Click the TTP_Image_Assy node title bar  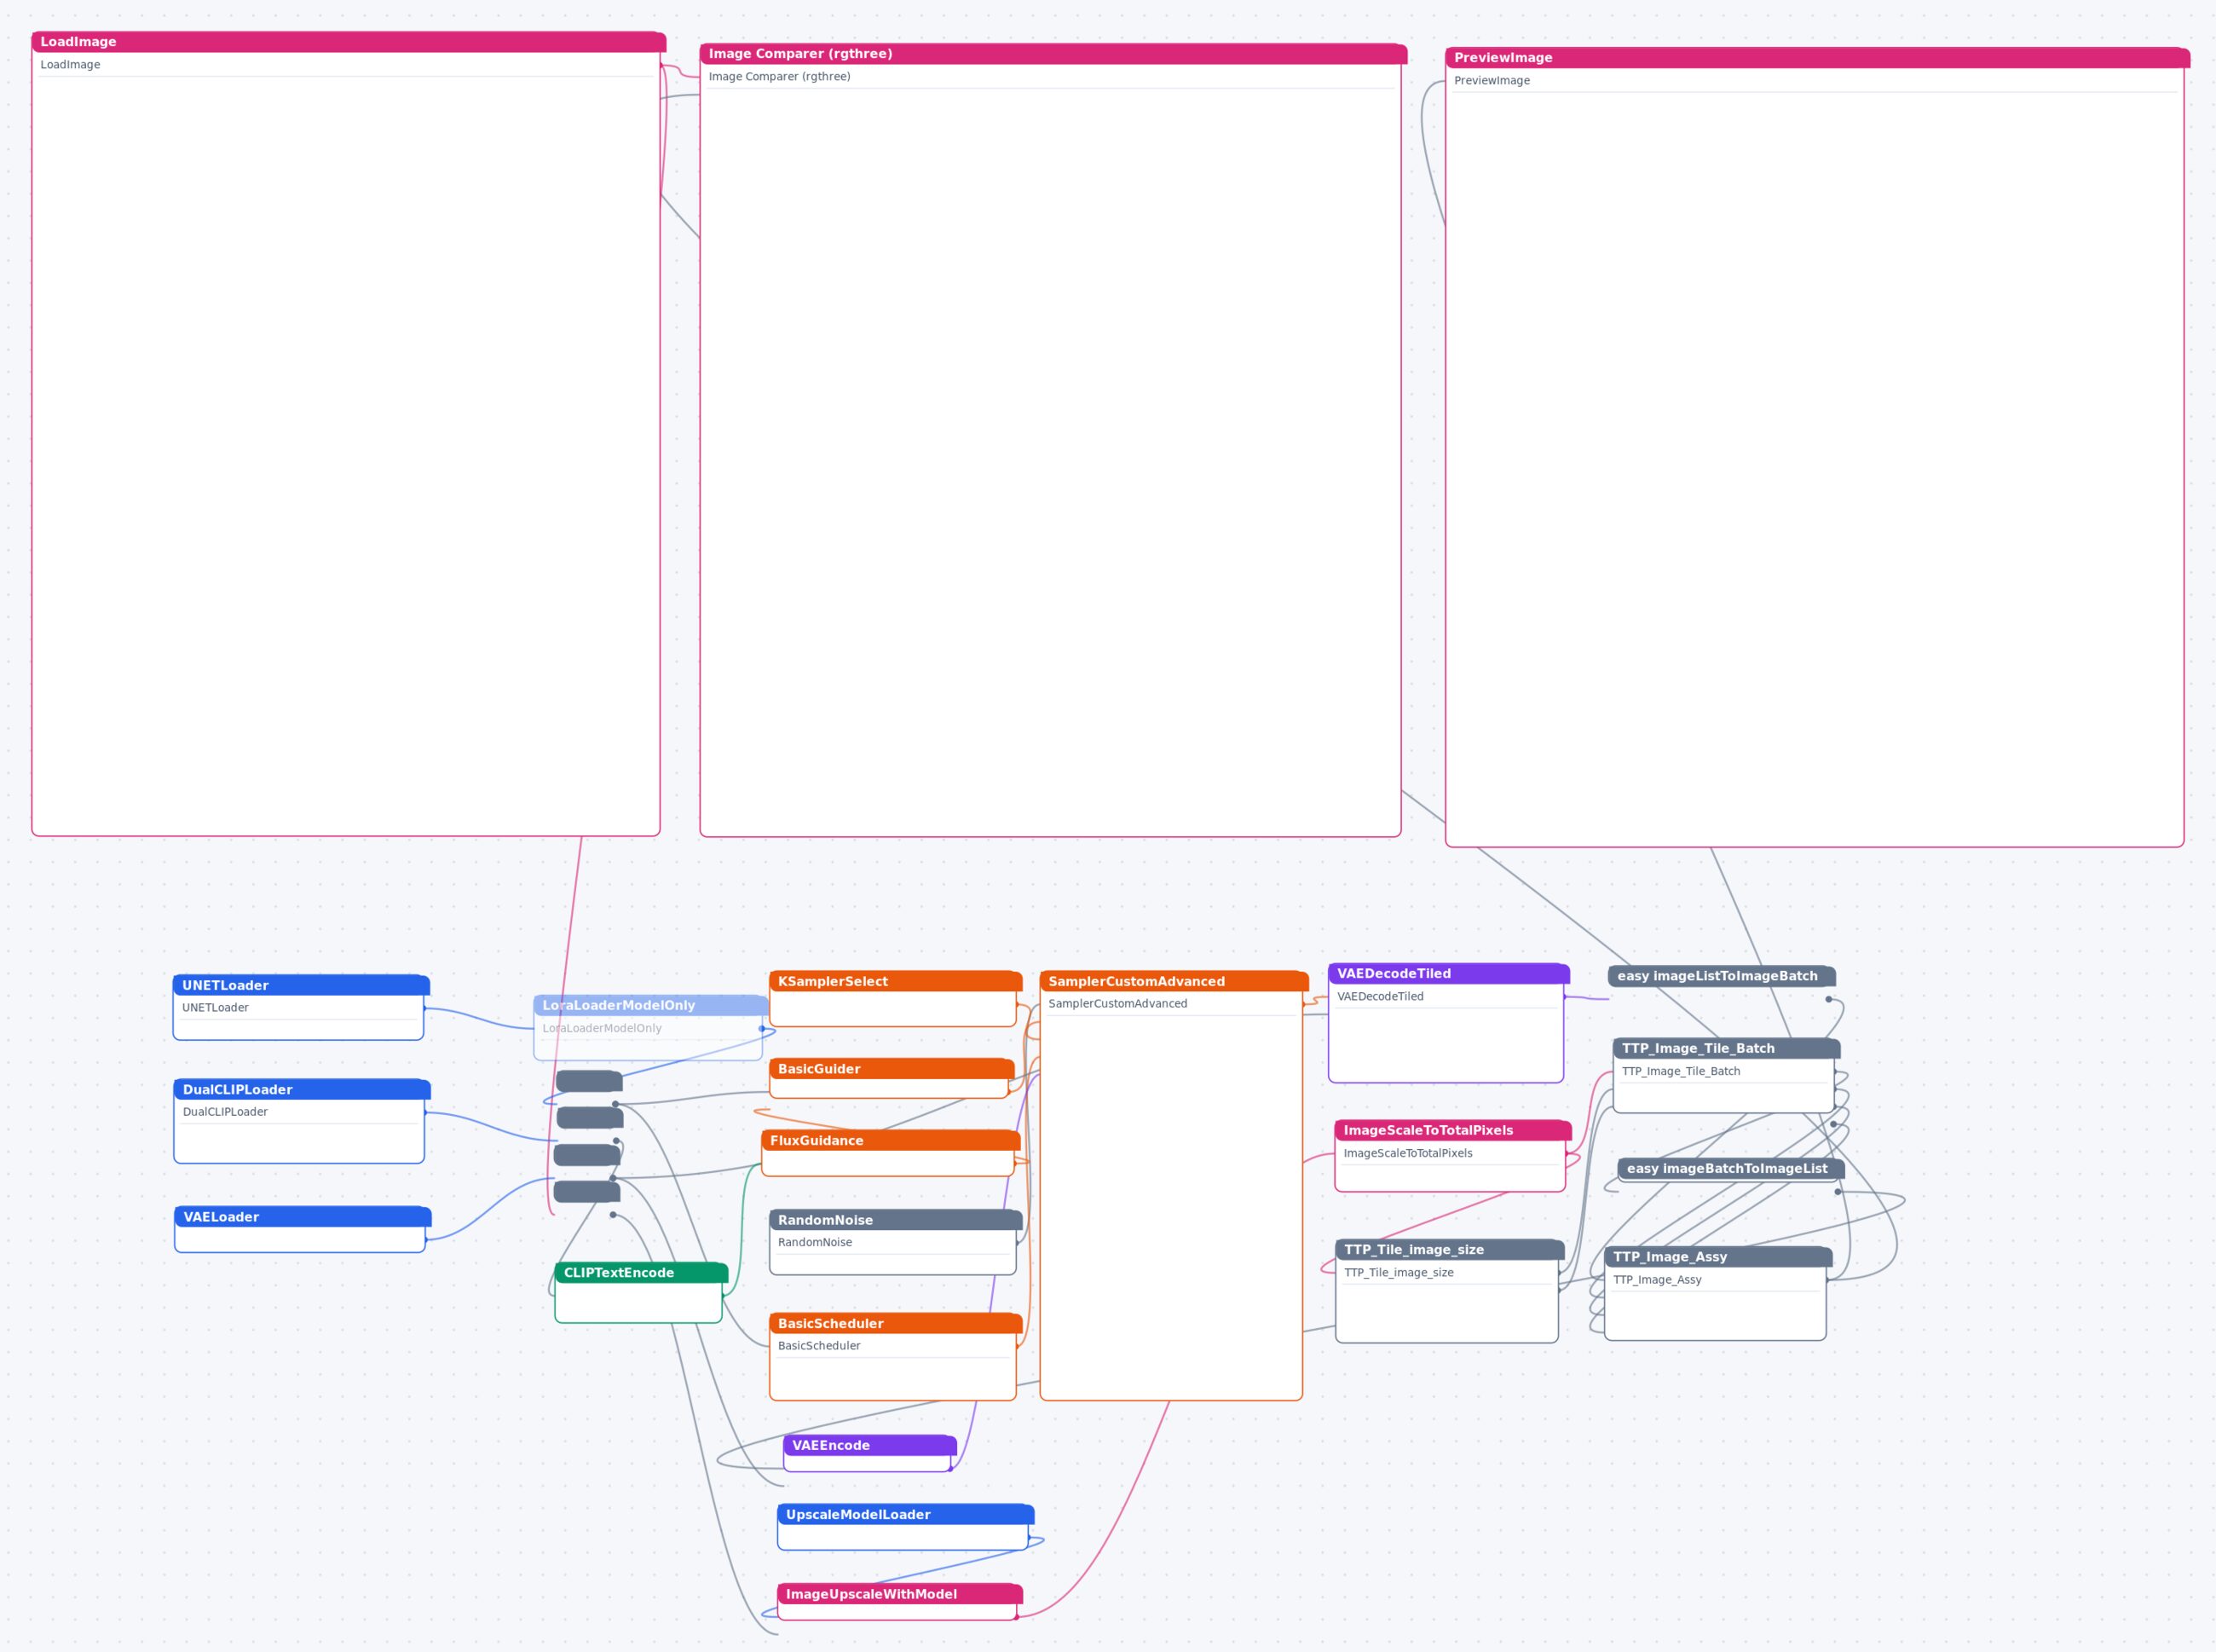point(1719,1257)
